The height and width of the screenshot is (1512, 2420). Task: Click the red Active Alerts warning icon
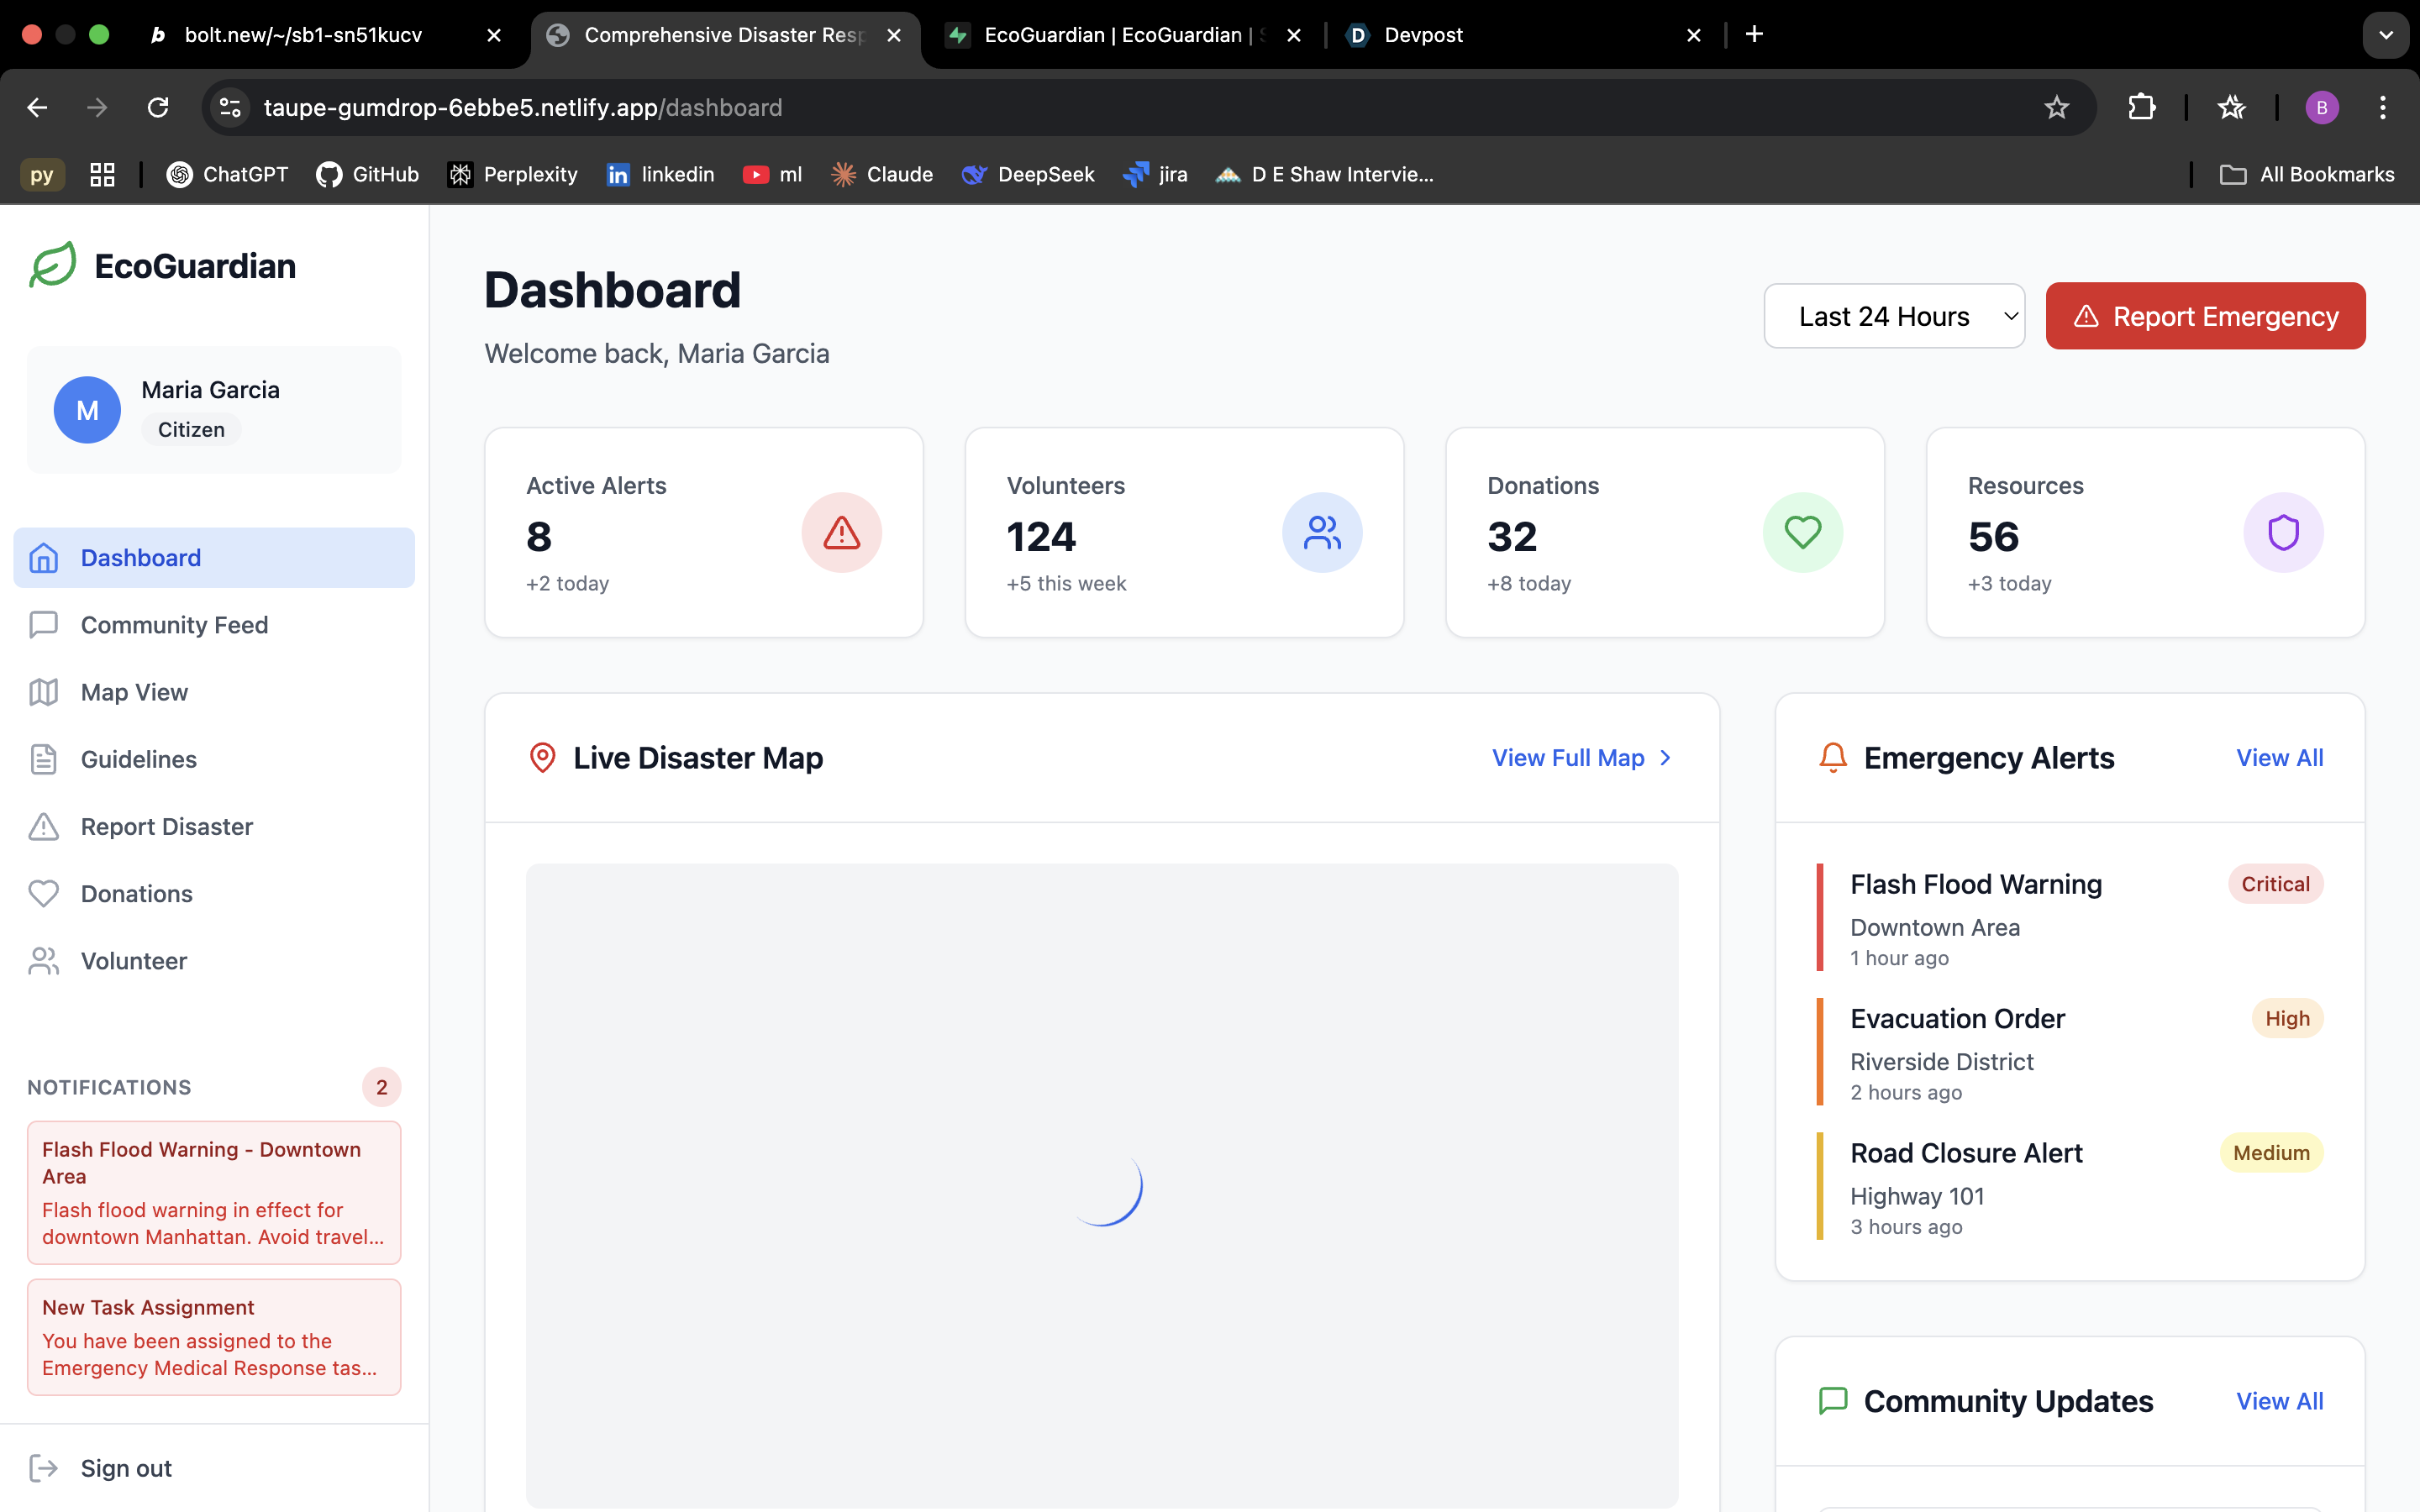841,532
